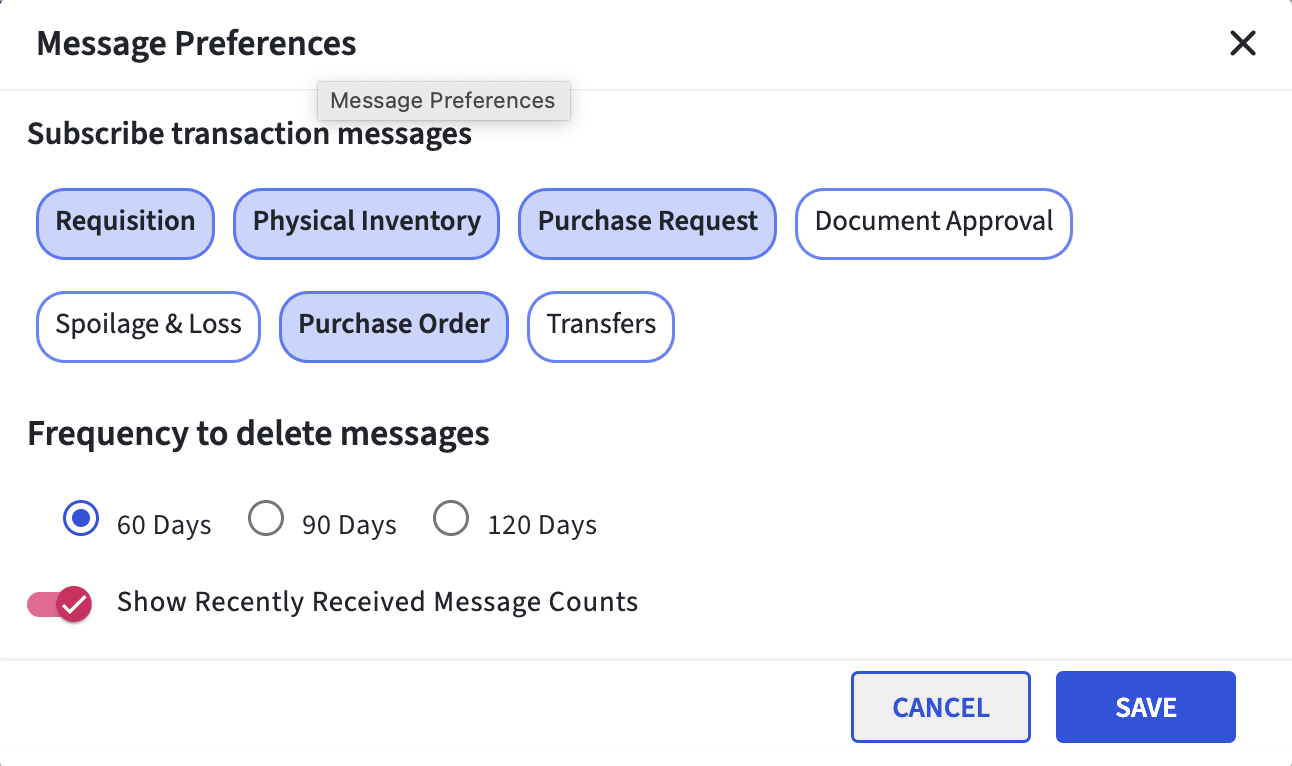Turn off Purchase Order messages
The height and width of the screenshot is (766, 1292).
[x=393, y=326]
